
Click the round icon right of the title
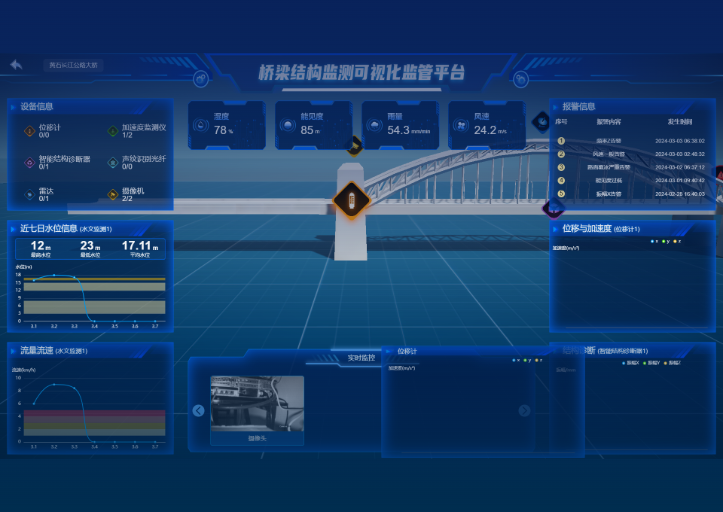521,79
